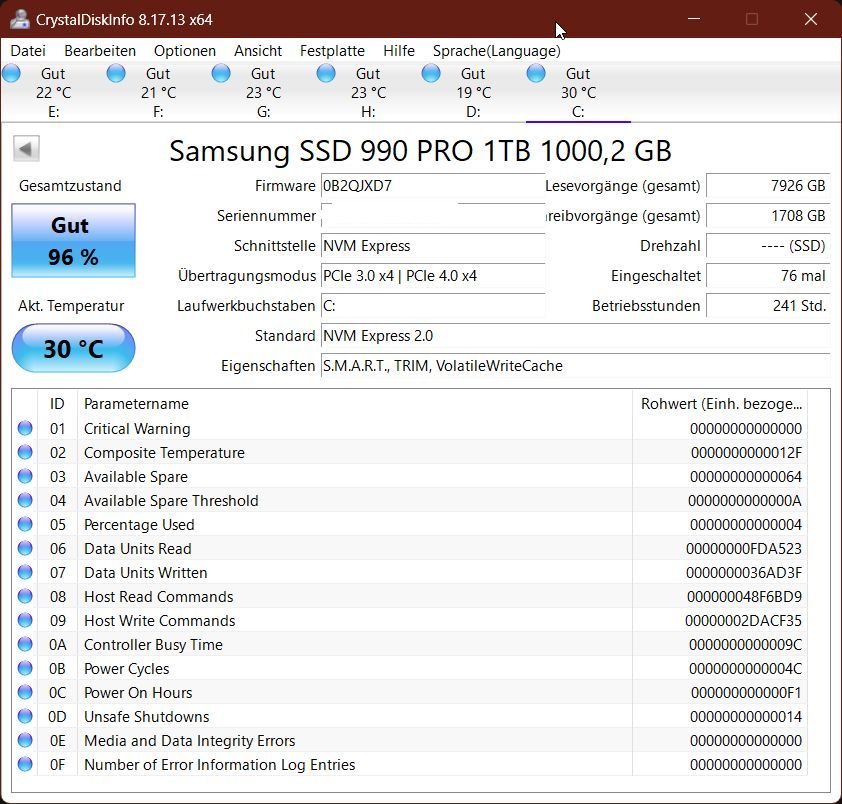Click the status icon above drive H:
This screenshot has height=804, width=842.
click(325, 73)
